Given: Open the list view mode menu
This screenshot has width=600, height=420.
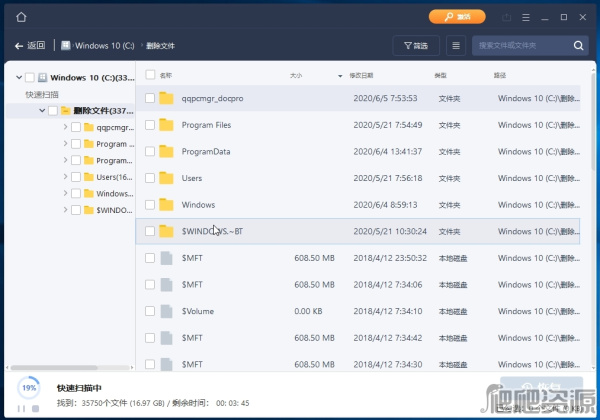Looking at the screenshot, I should (x=456, y=46).
